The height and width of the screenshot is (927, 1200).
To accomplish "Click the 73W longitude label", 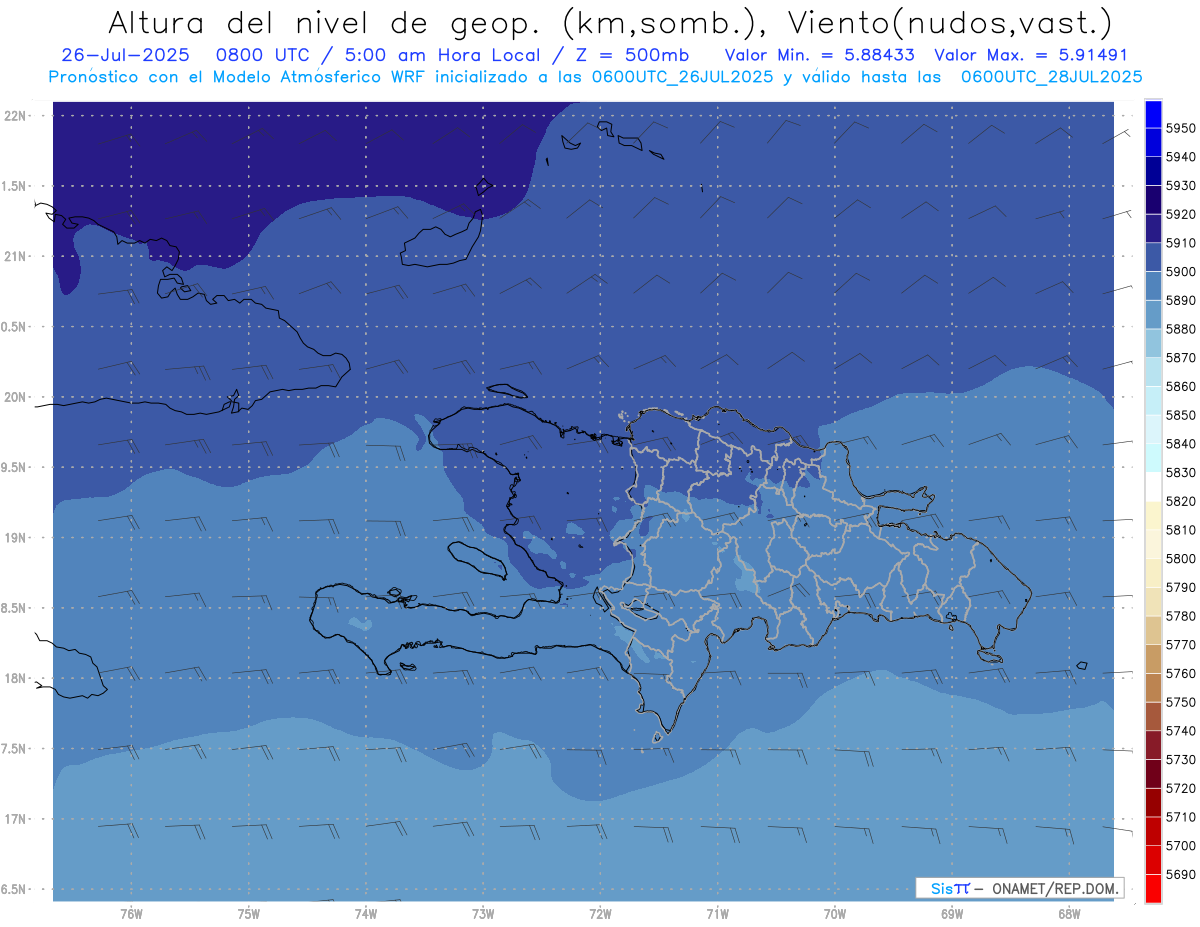I will [x=483, y=913].
